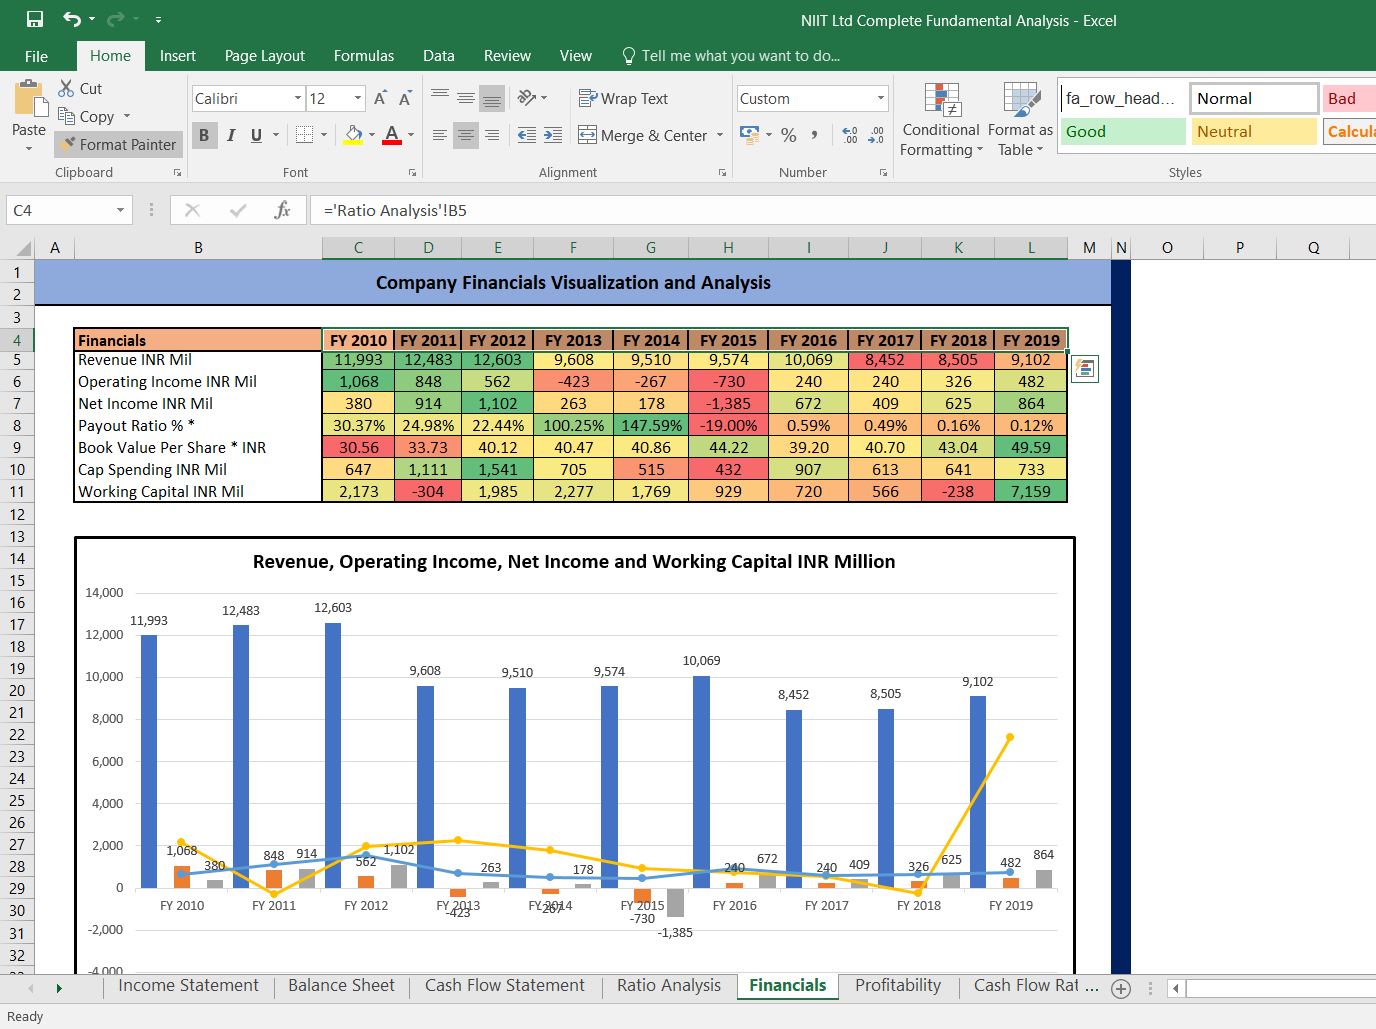
Task: Apply the red Font Color swatch
Action: (x=392, y=135)
